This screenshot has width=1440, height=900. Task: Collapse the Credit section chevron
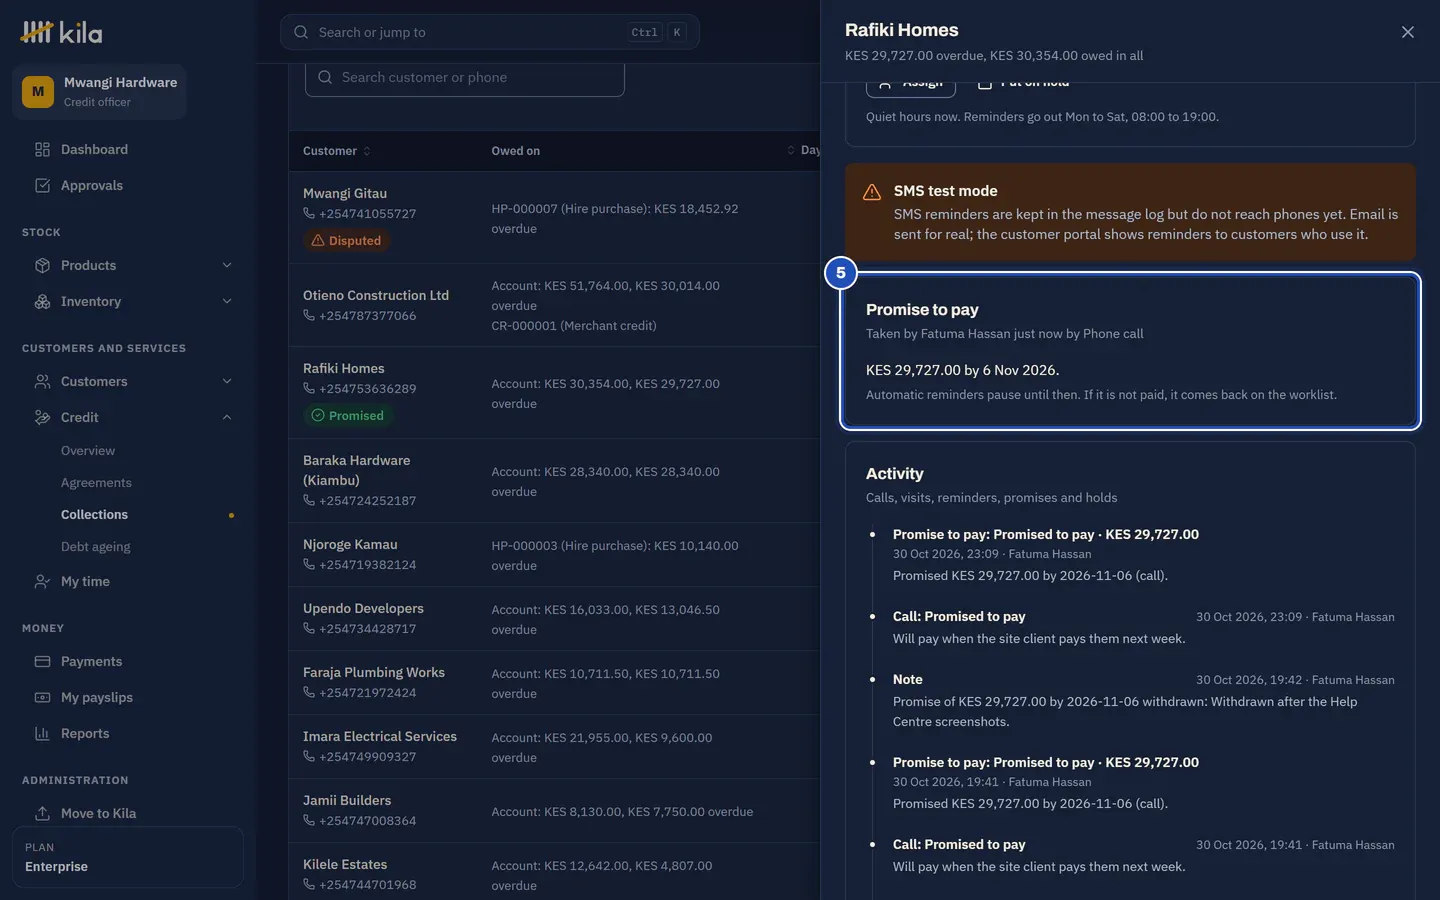(x=227, y=417)
